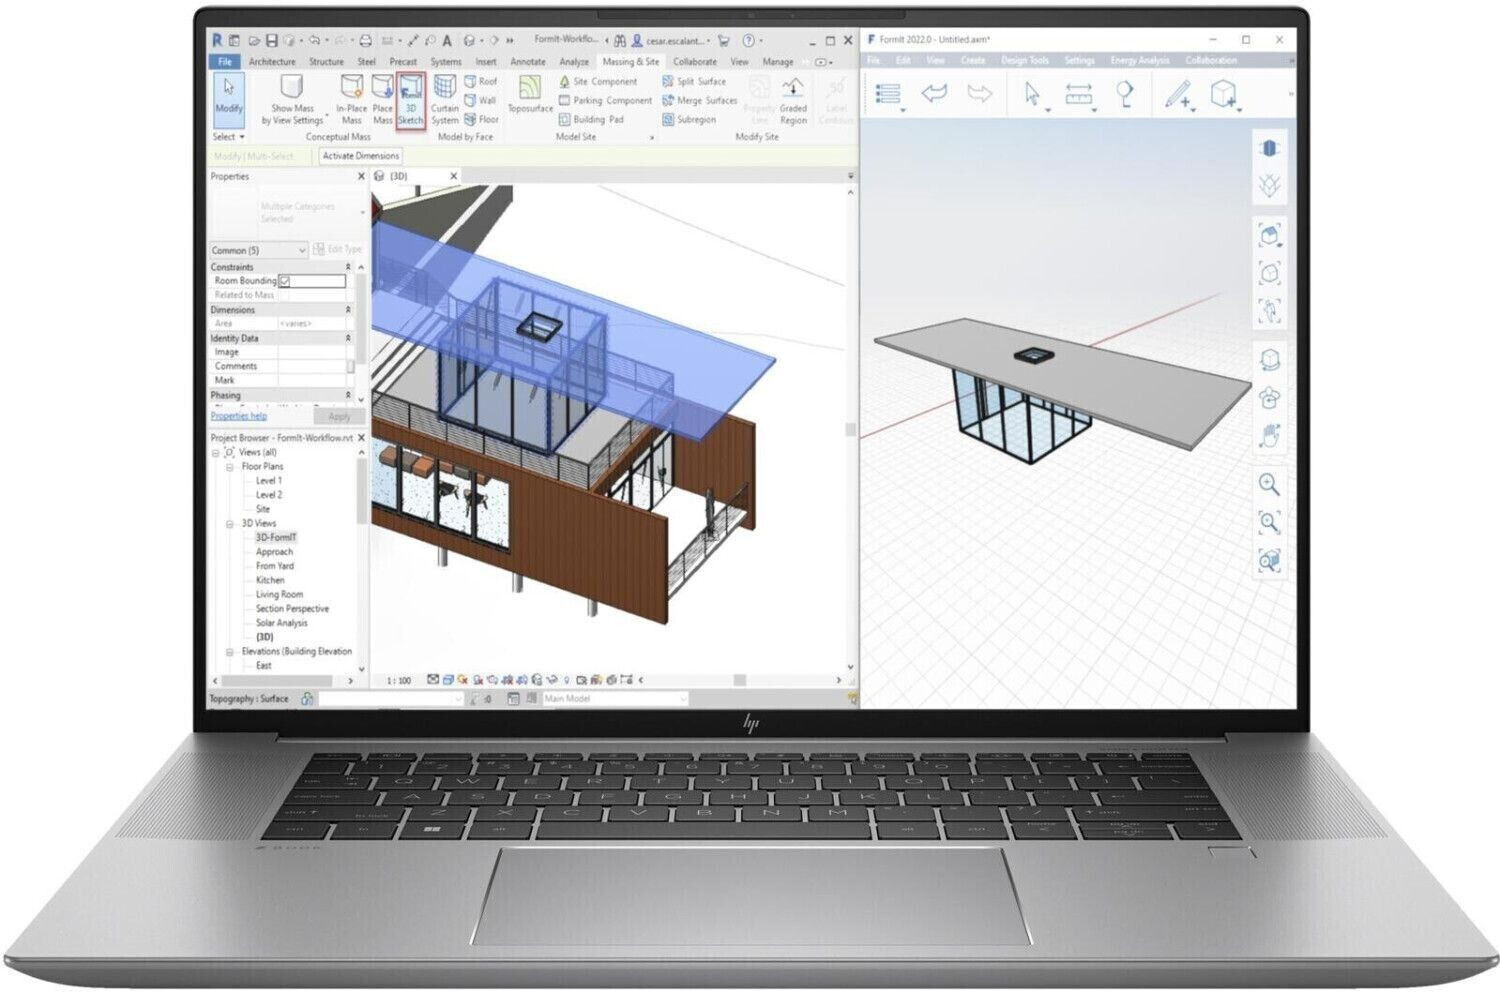Select the 3D Sketch tool

tap(410, 100)
